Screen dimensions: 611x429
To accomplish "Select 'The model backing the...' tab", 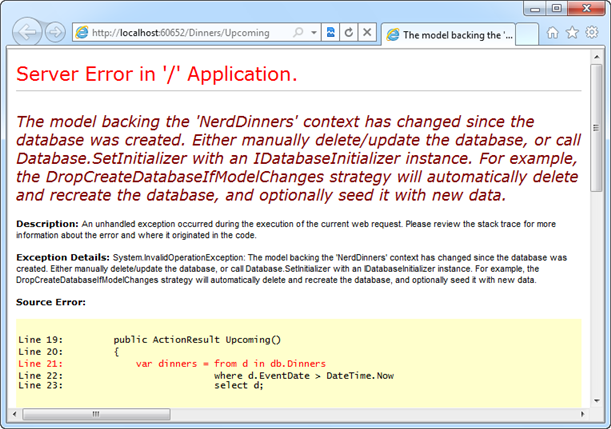I will point(448,35).
